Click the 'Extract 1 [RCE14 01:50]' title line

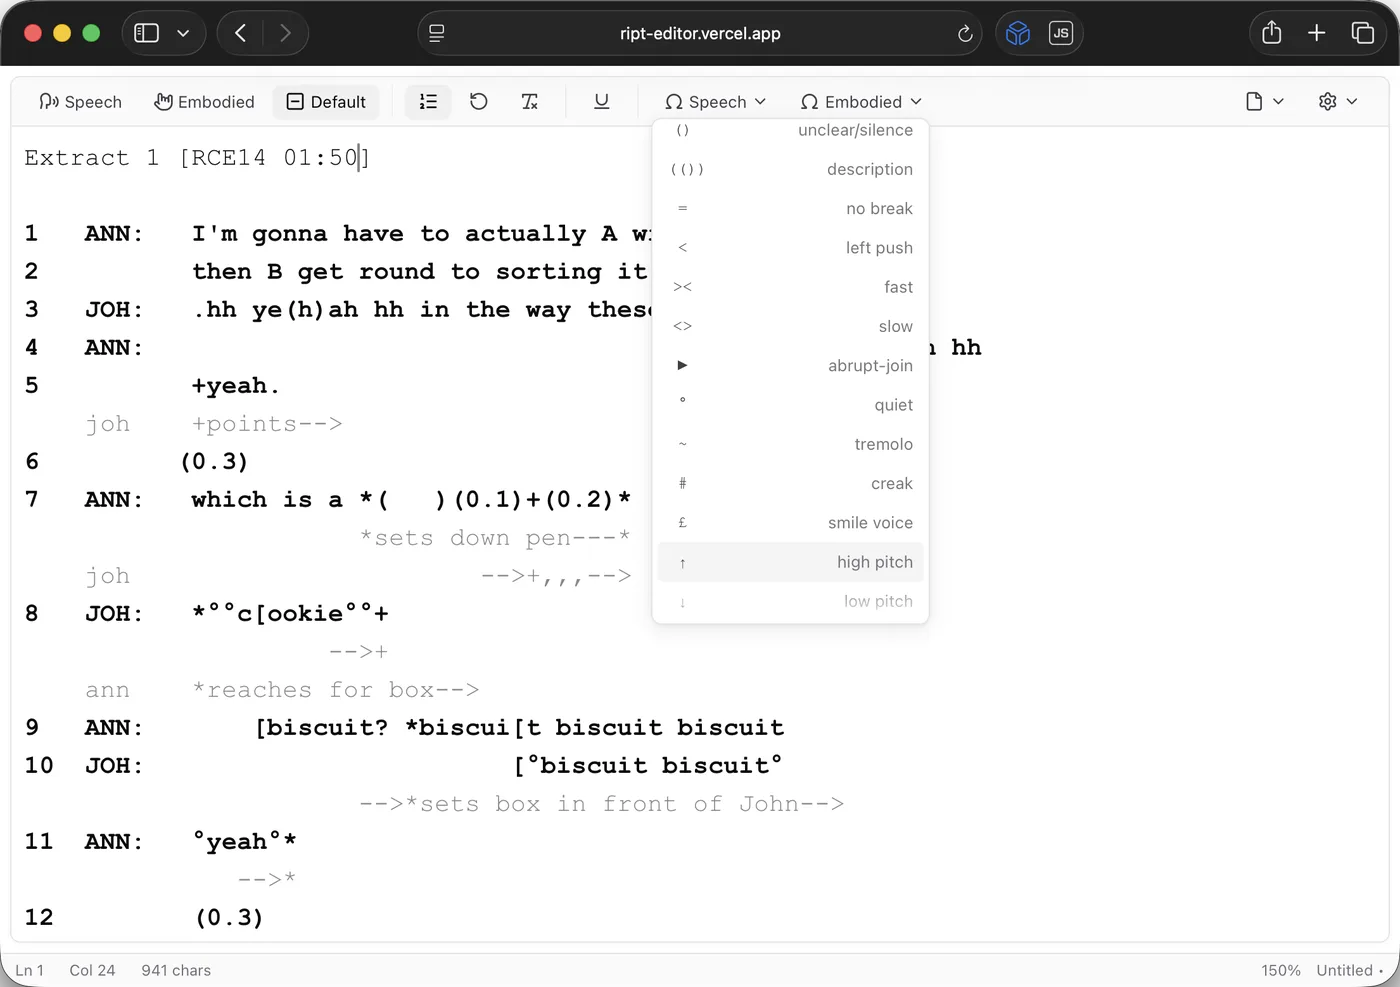pos(197,158)
